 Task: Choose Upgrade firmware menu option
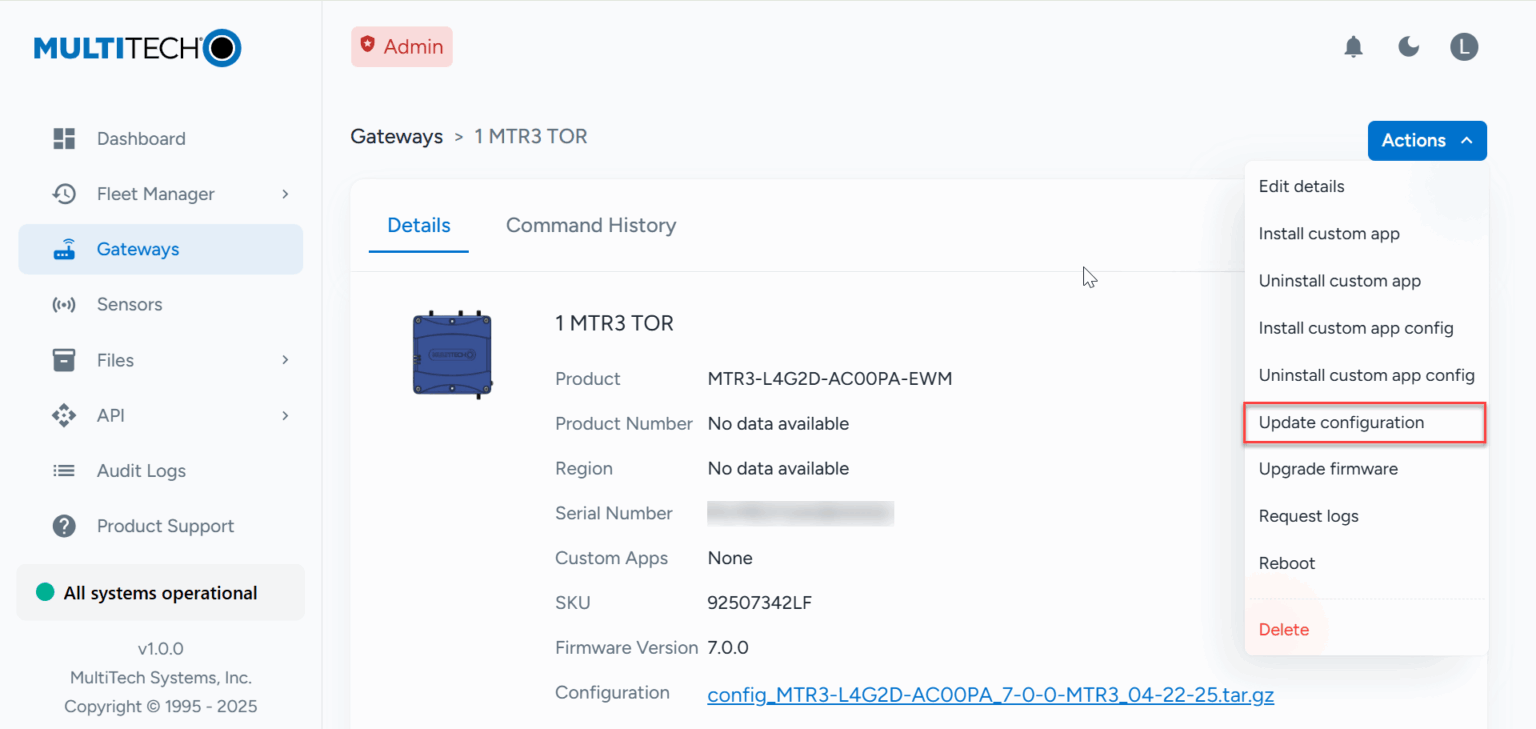tap(1328, 469)
